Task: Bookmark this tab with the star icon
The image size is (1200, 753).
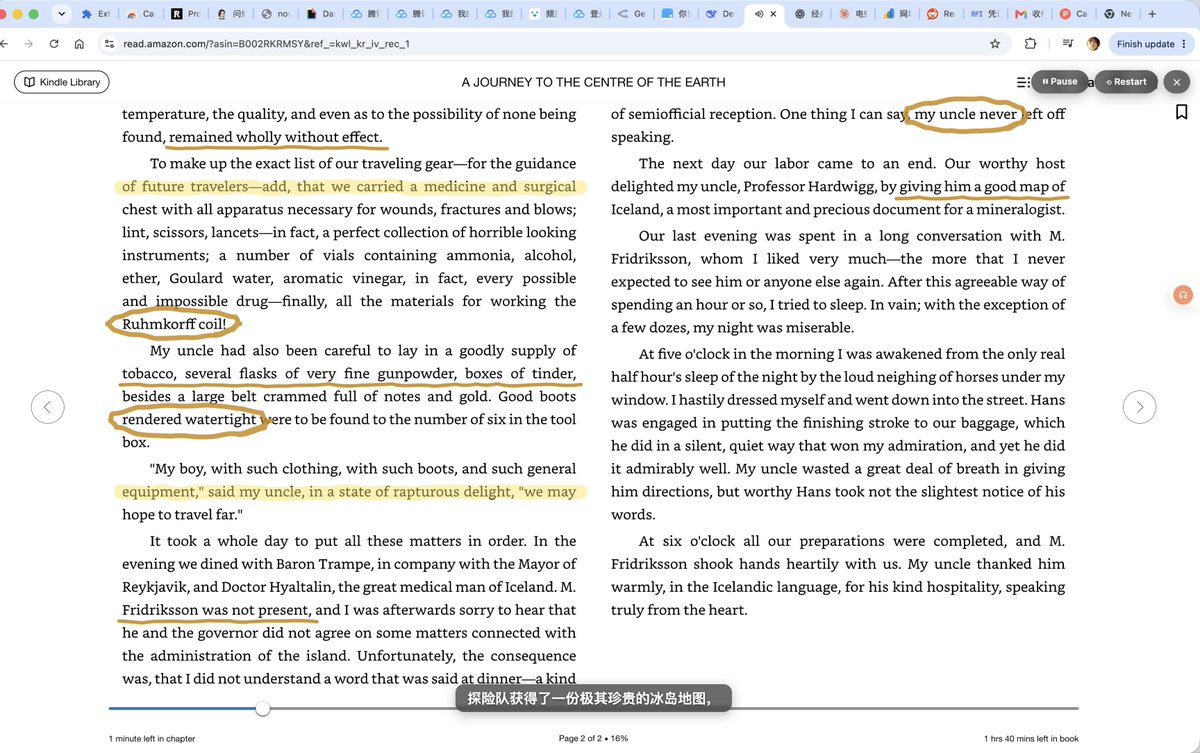Action: (x=995, y=44)
